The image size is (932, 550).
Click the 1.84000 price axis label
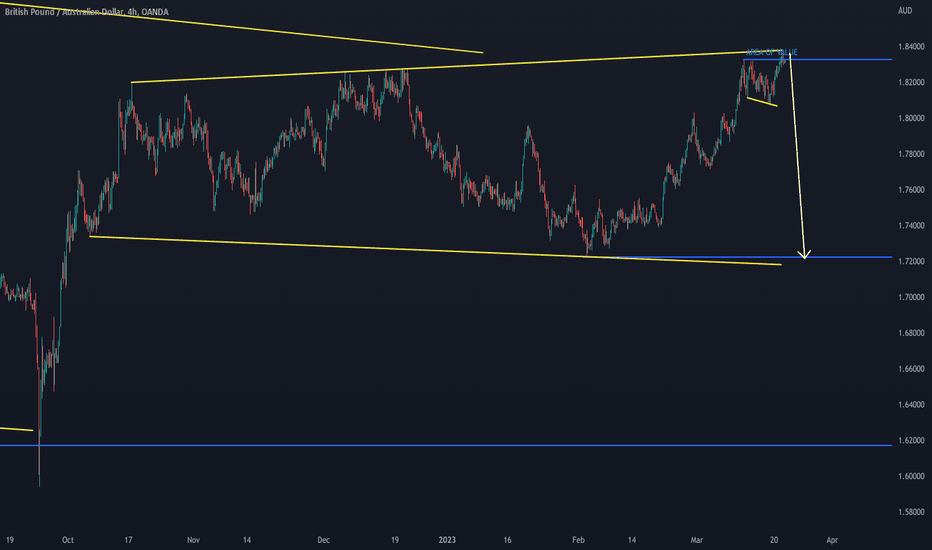coord(911,46)
